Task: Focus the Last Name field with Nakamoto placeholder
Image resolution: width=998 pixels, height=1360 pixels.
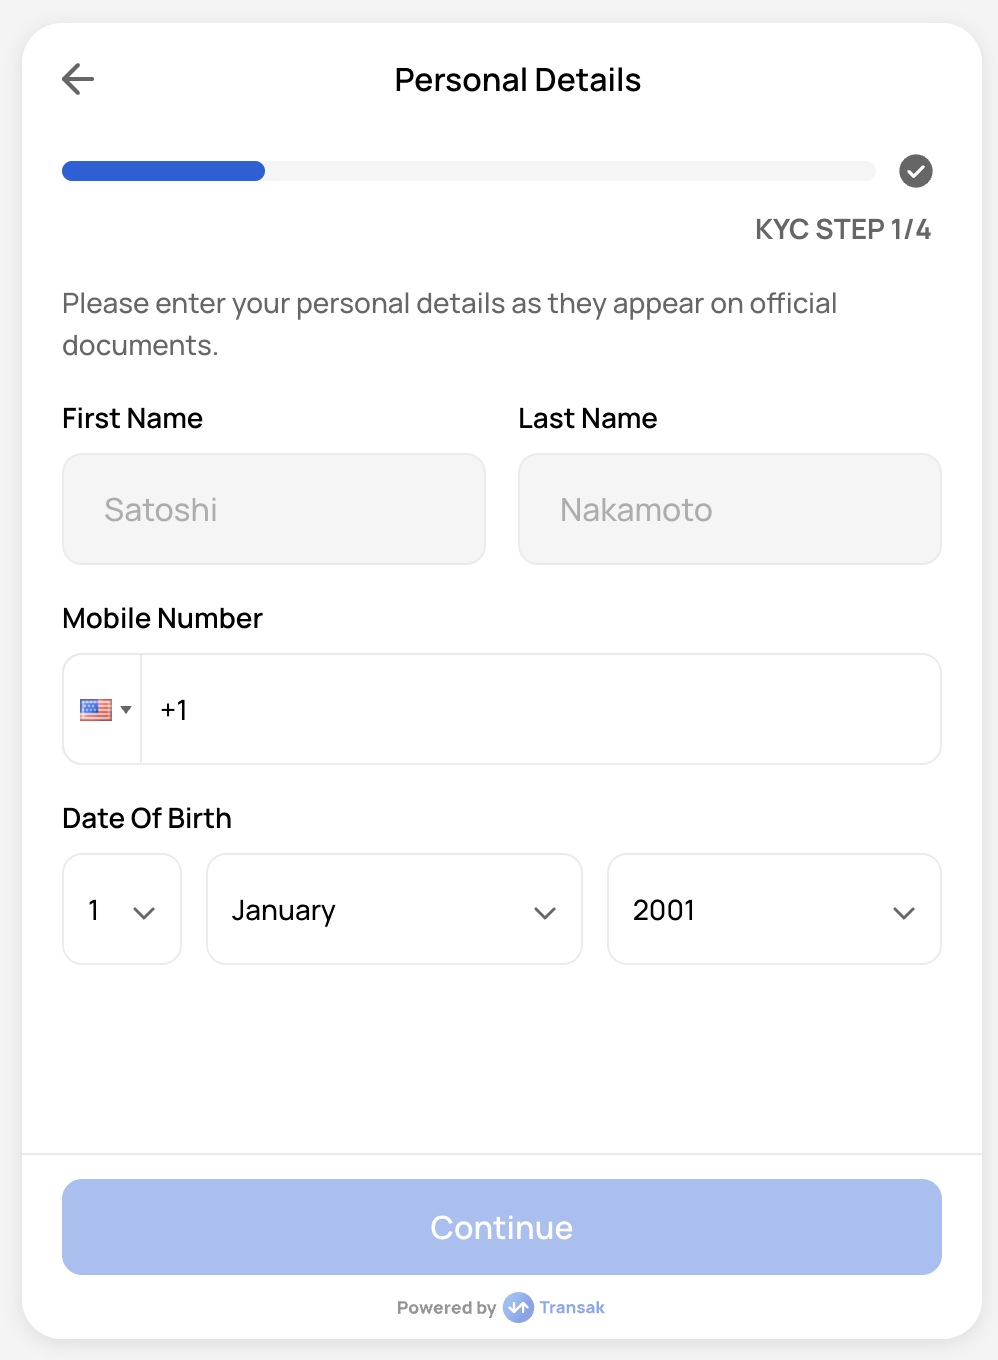Action: [x=730, y=510]
